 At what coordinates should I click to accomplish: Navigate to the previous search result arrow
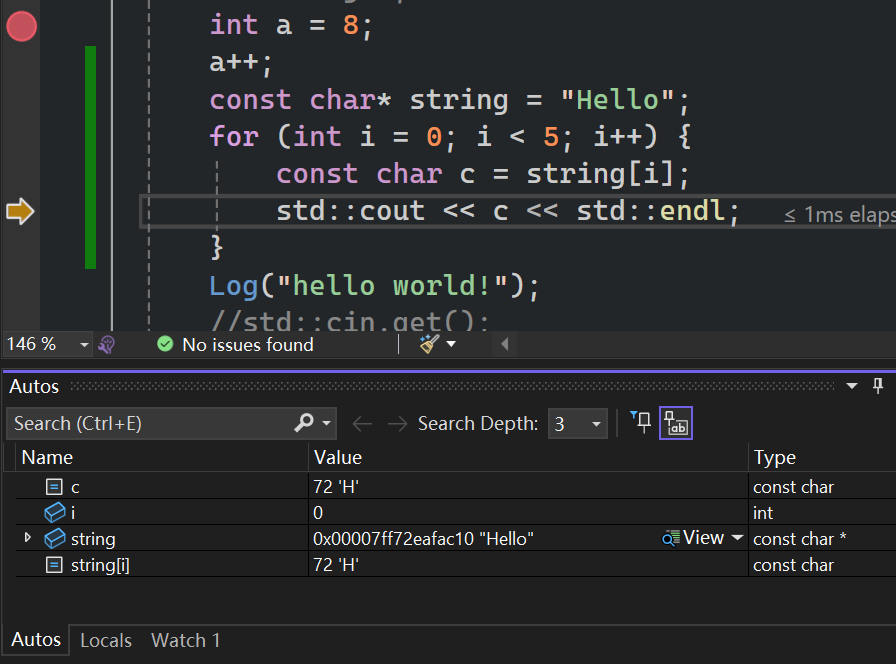[362, 424]
